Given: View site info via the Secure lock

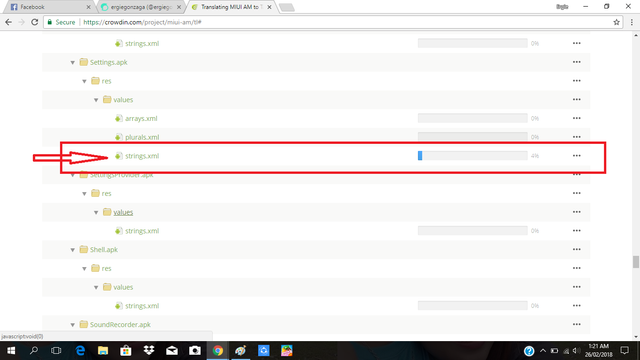Looking at the screenshot, I should (x=61, y=22).
